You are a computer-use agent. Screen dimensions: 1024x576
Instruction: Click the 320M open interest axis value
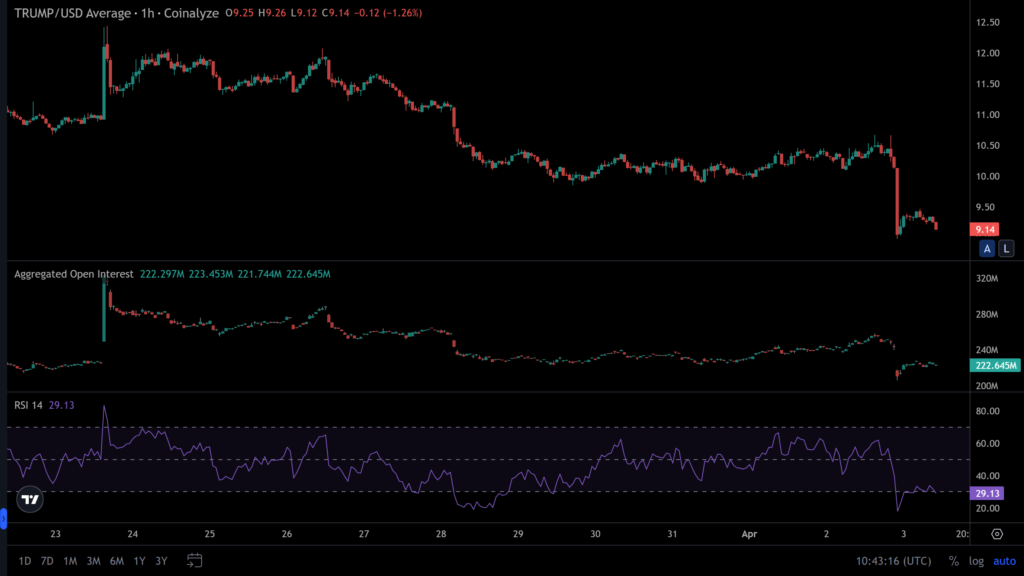click(x=987, y=279)
